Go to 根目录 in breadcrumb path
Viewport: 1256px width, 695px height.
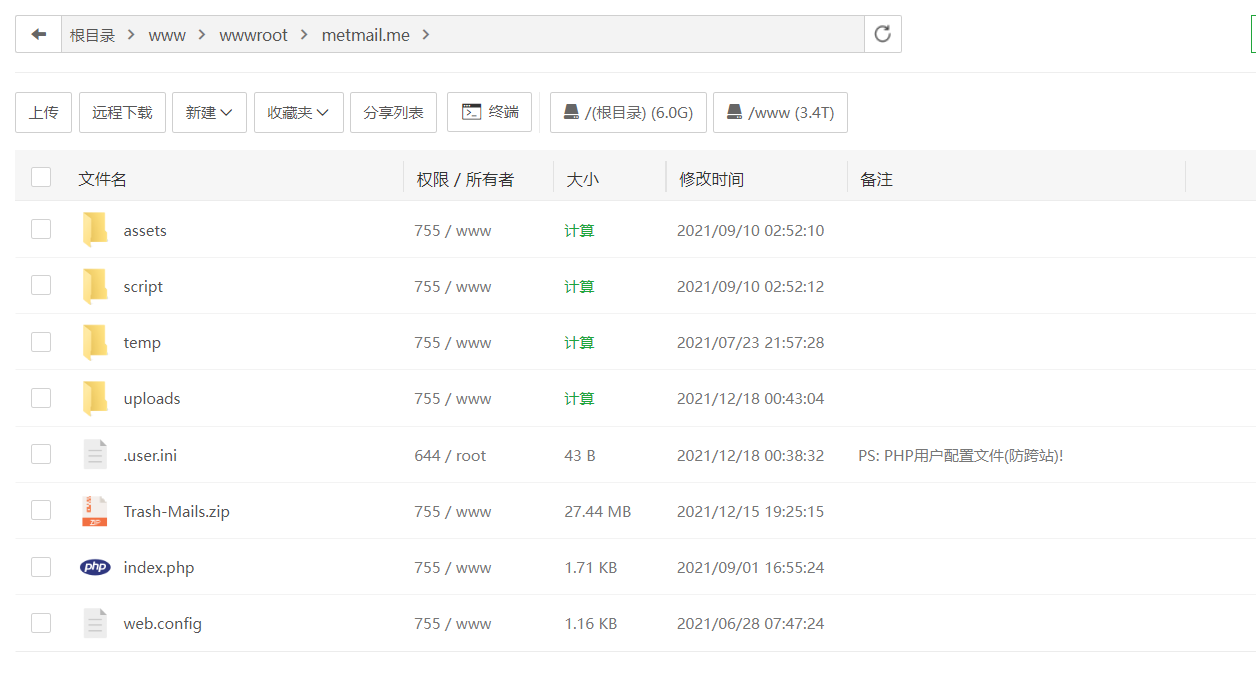92,35
